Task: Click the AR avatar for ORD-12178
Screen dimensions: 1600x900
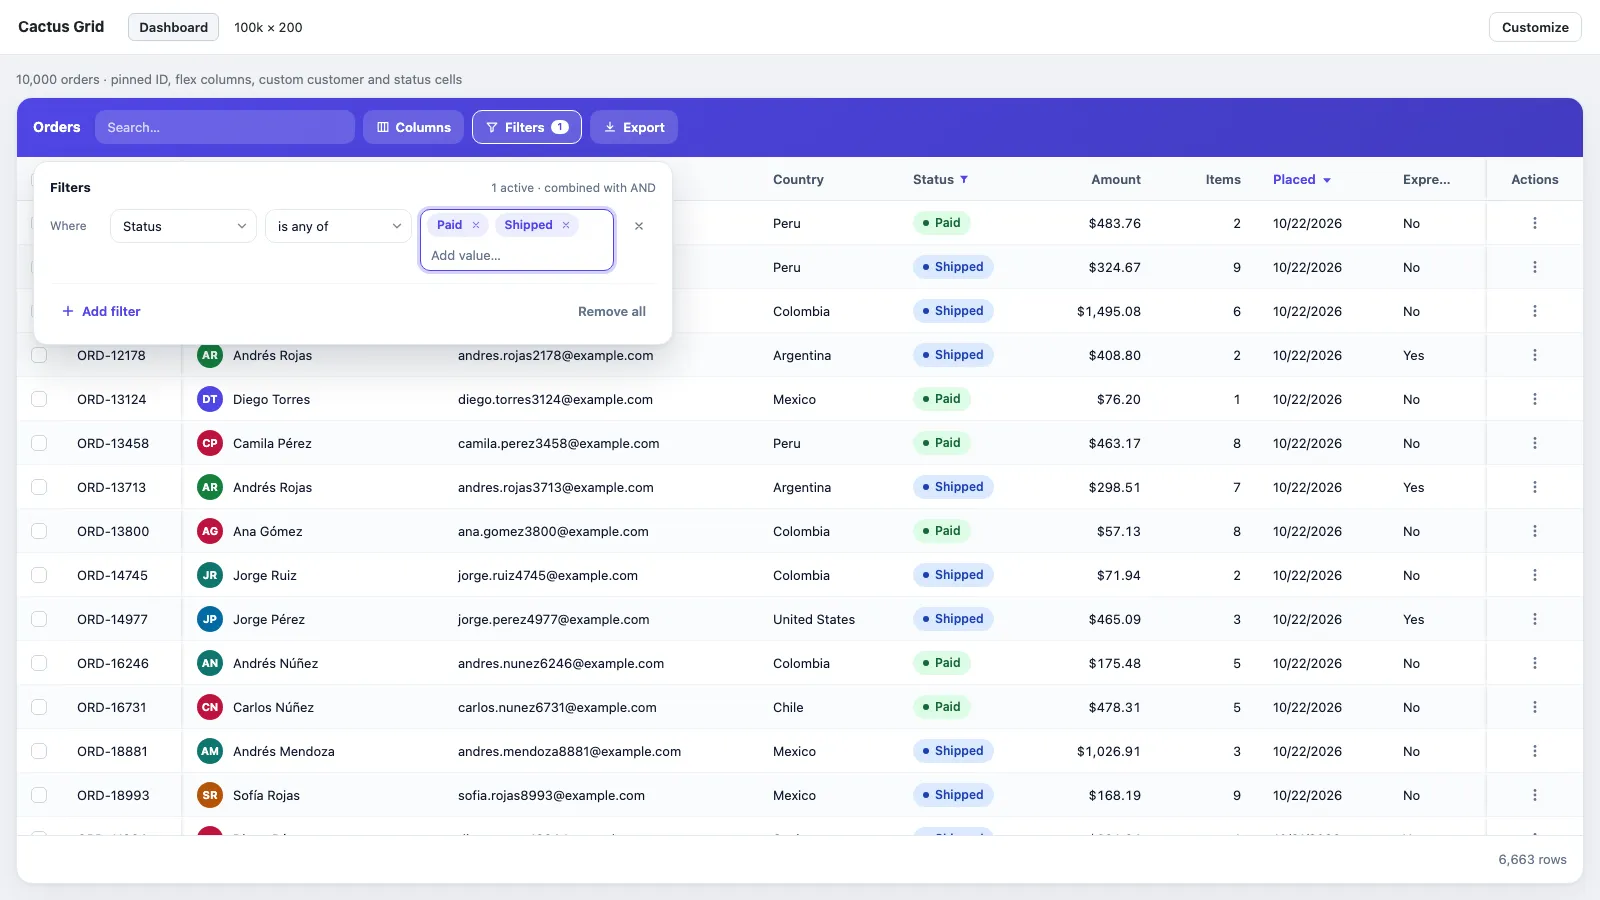Action: [x=210, y=355]
